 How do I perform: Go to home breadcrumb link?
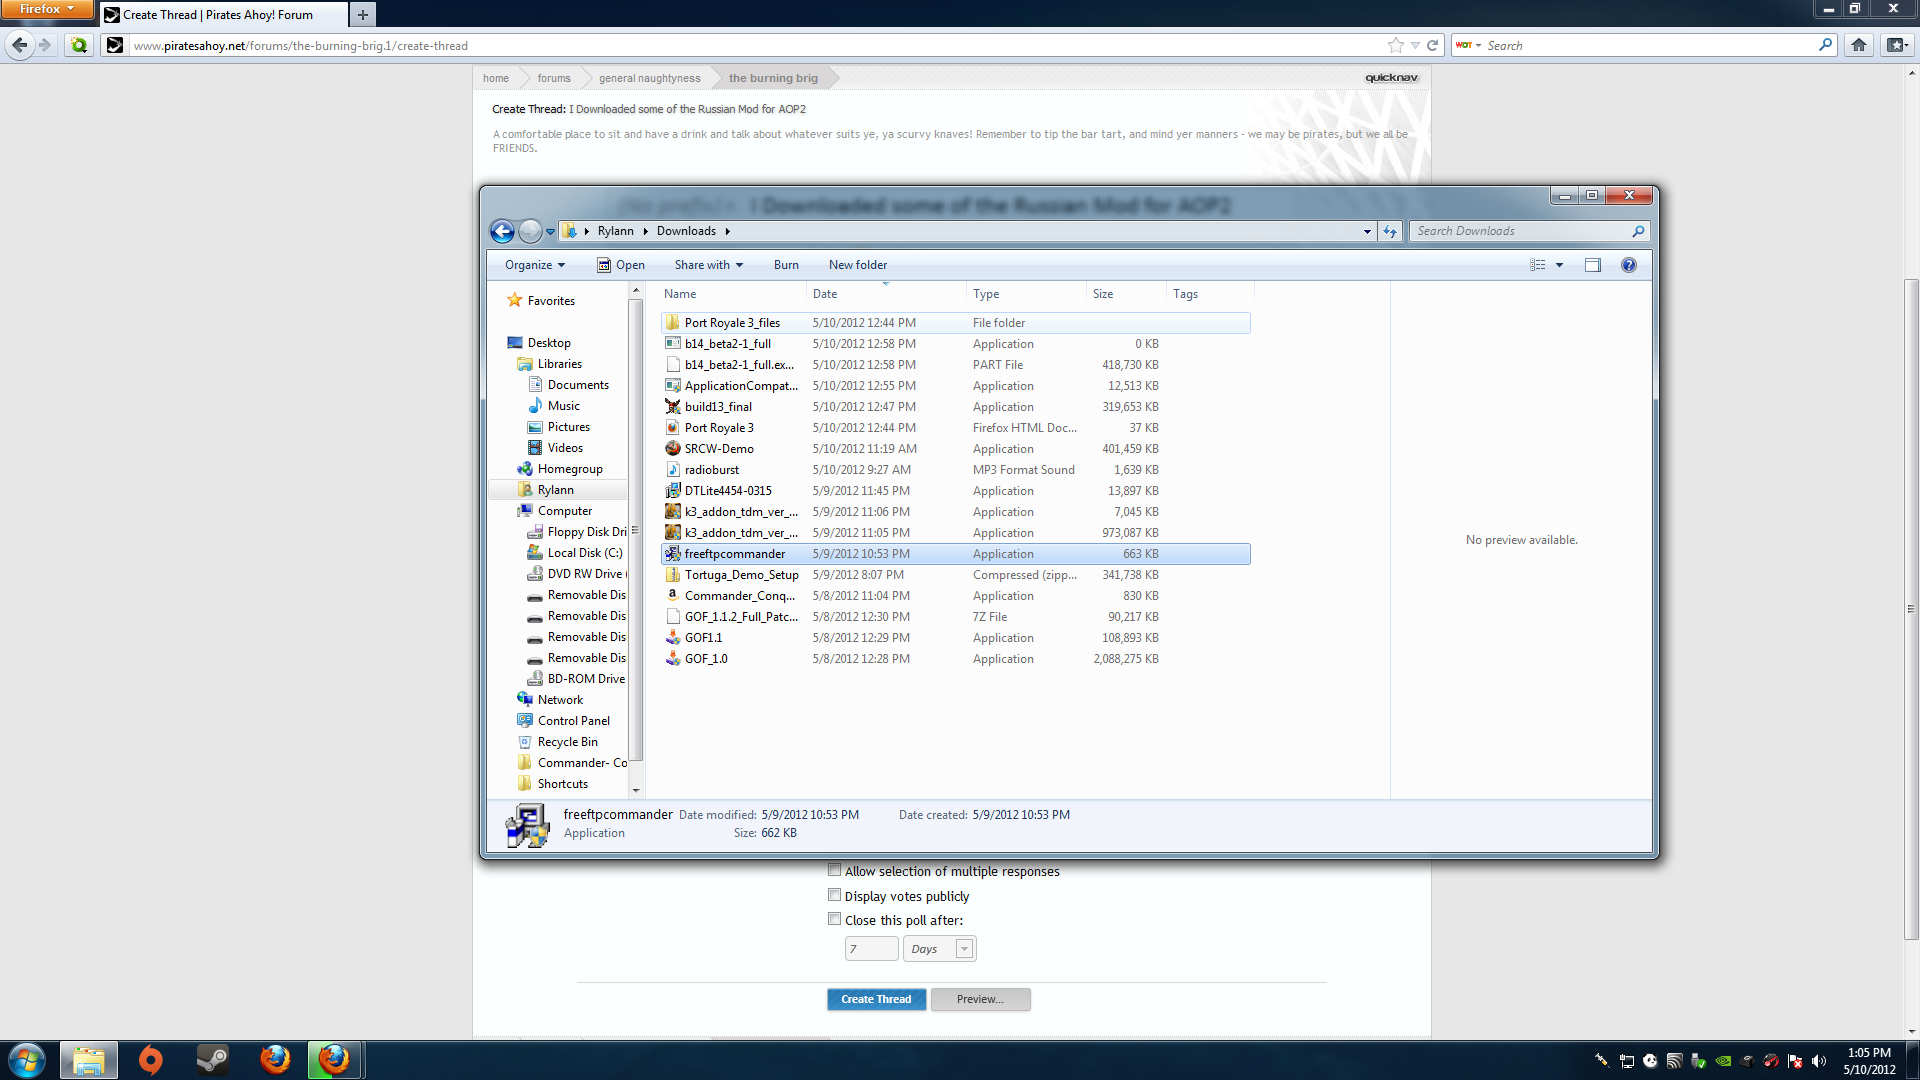(496, 78)
